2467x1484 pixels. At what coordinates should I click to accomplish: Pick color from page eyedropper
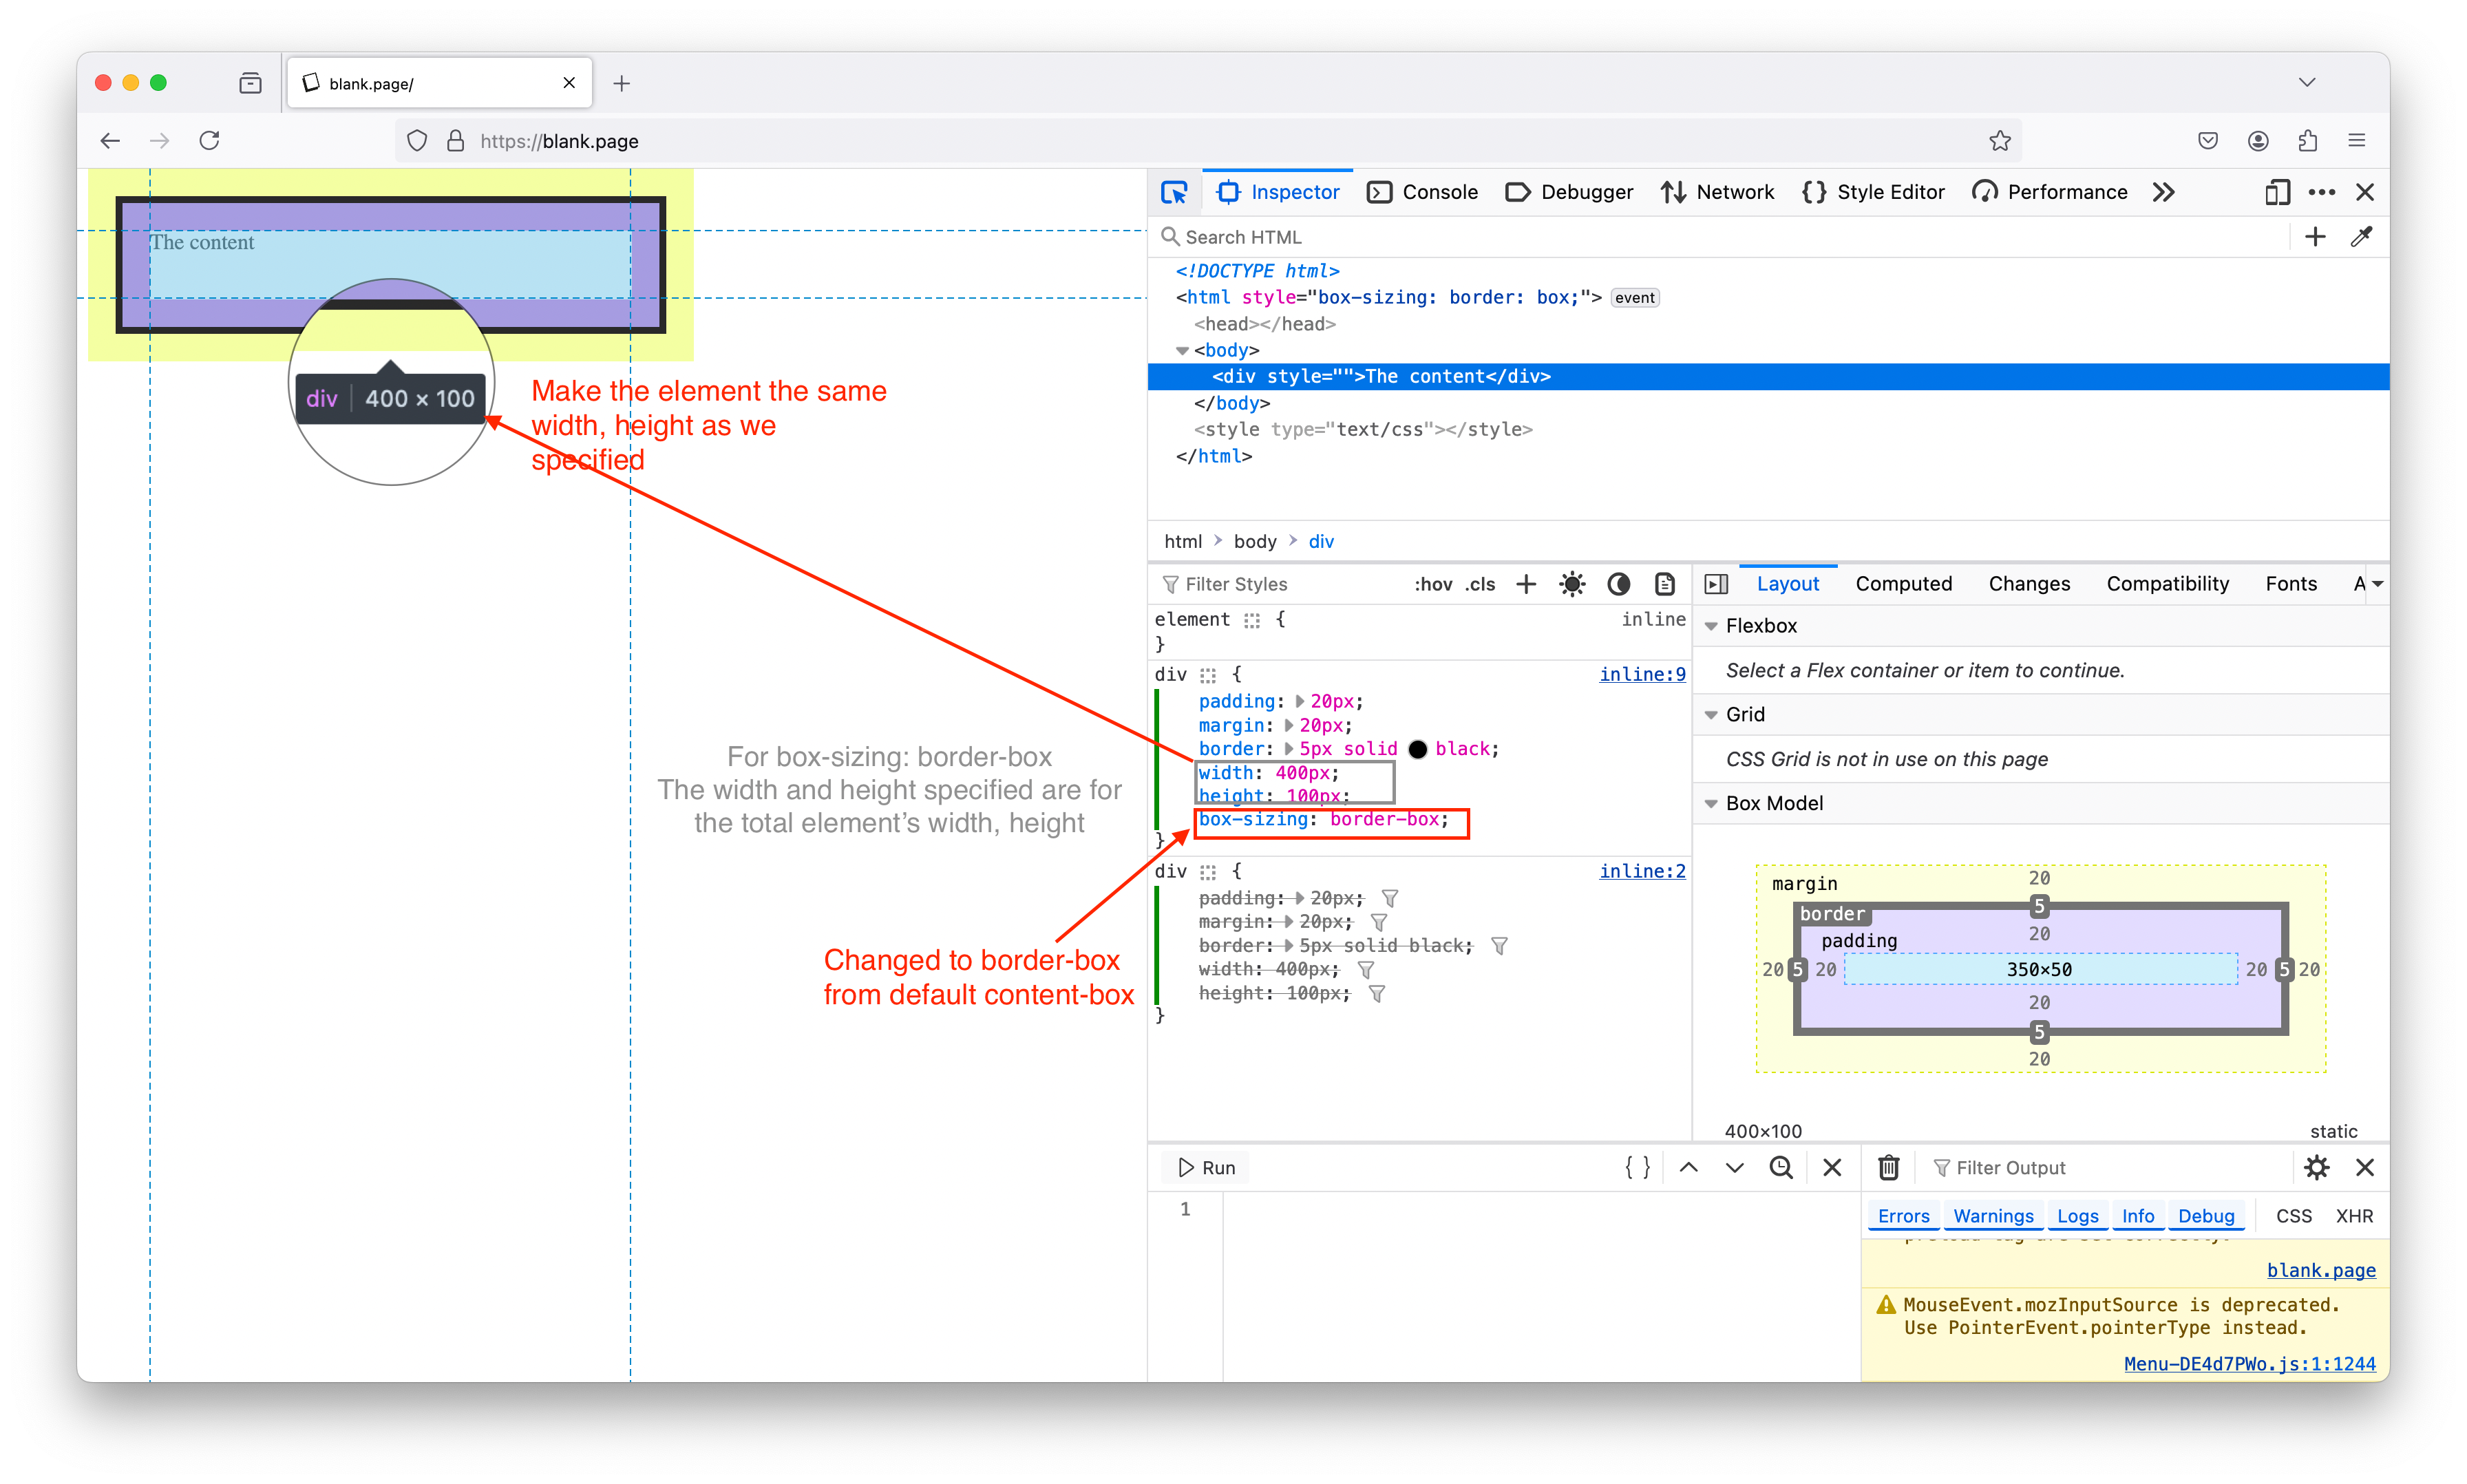(x=2362, y=237)
